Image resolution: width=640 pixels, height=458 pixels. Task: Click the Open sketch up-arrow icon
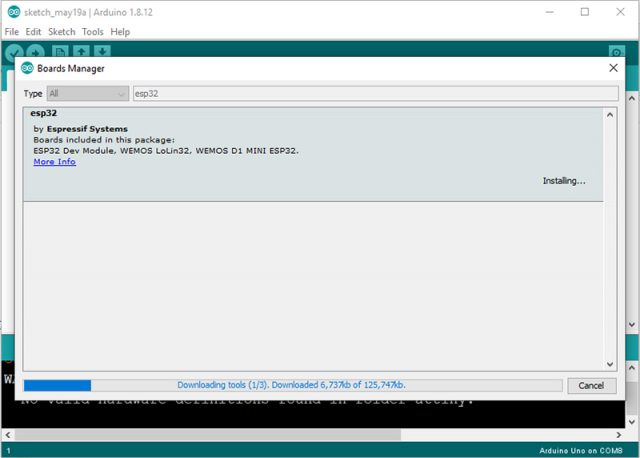pyautogui.click(x=81, y=51)
